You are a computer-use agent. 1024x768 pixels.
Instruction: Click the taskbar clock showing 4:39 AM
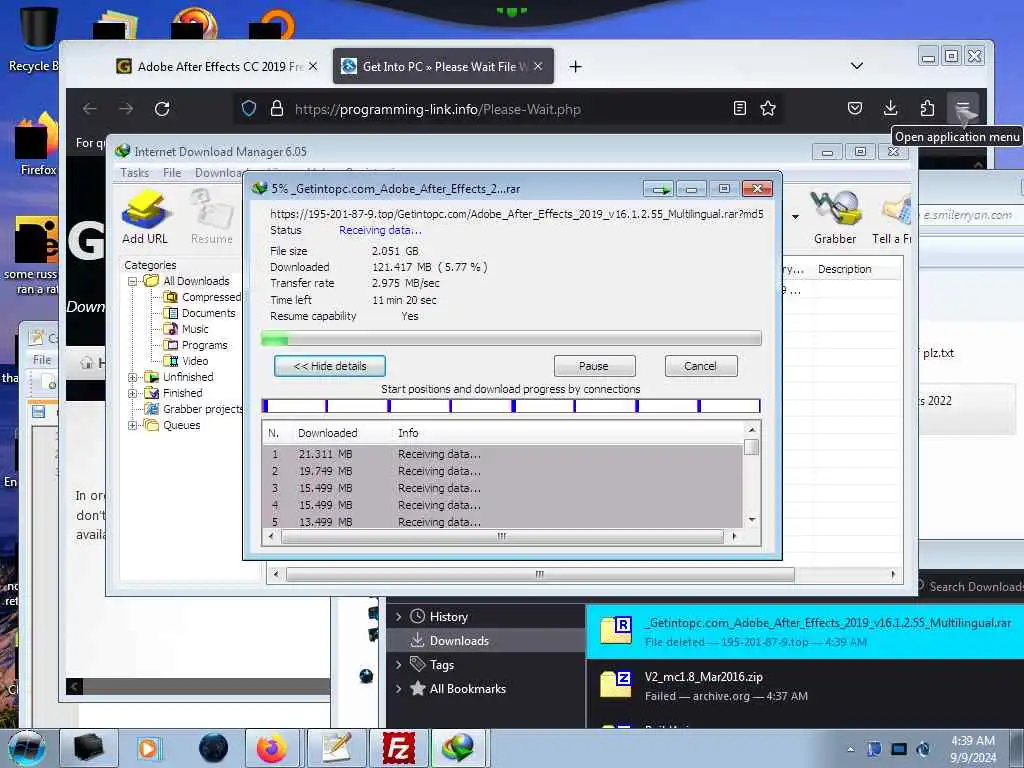[972, 749]
